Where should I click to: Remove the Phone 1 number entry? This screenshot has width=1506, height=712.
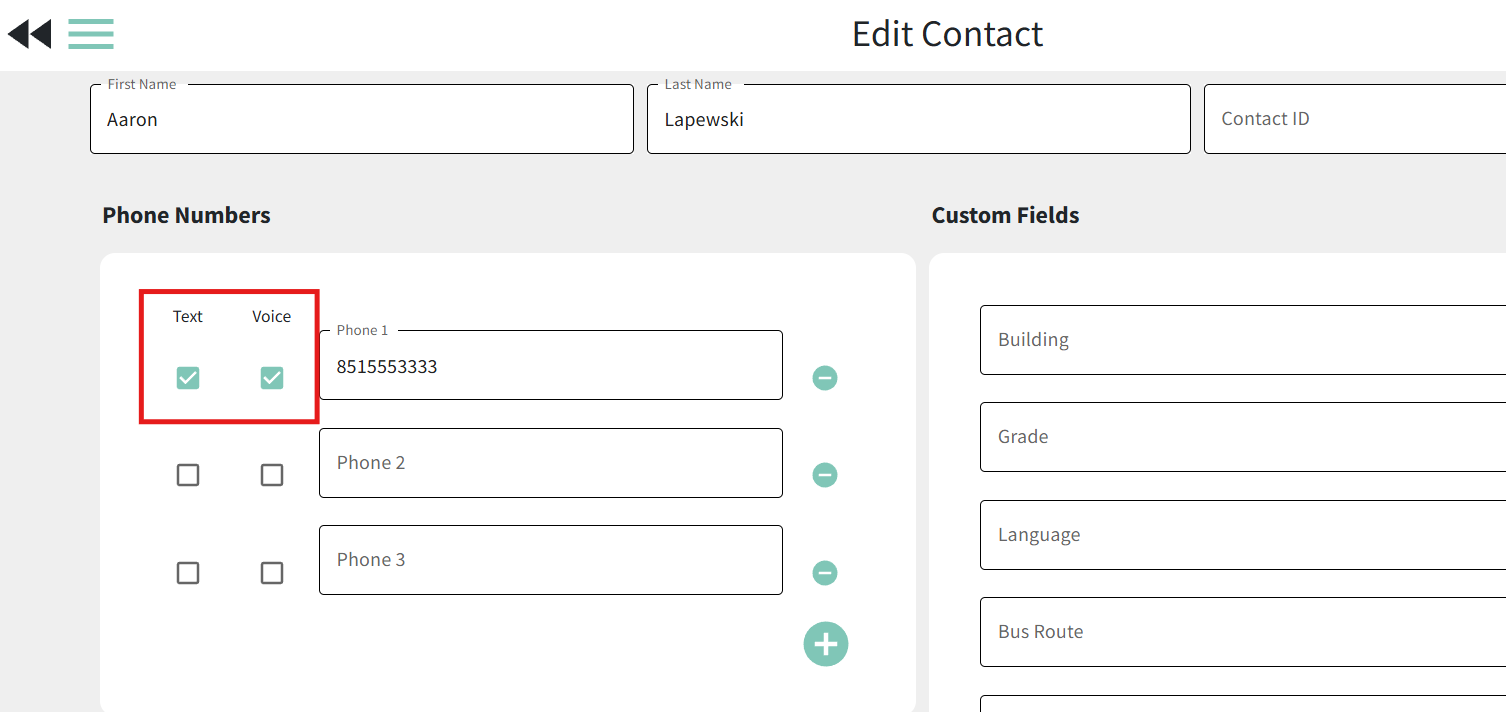[x=825, y=378]
